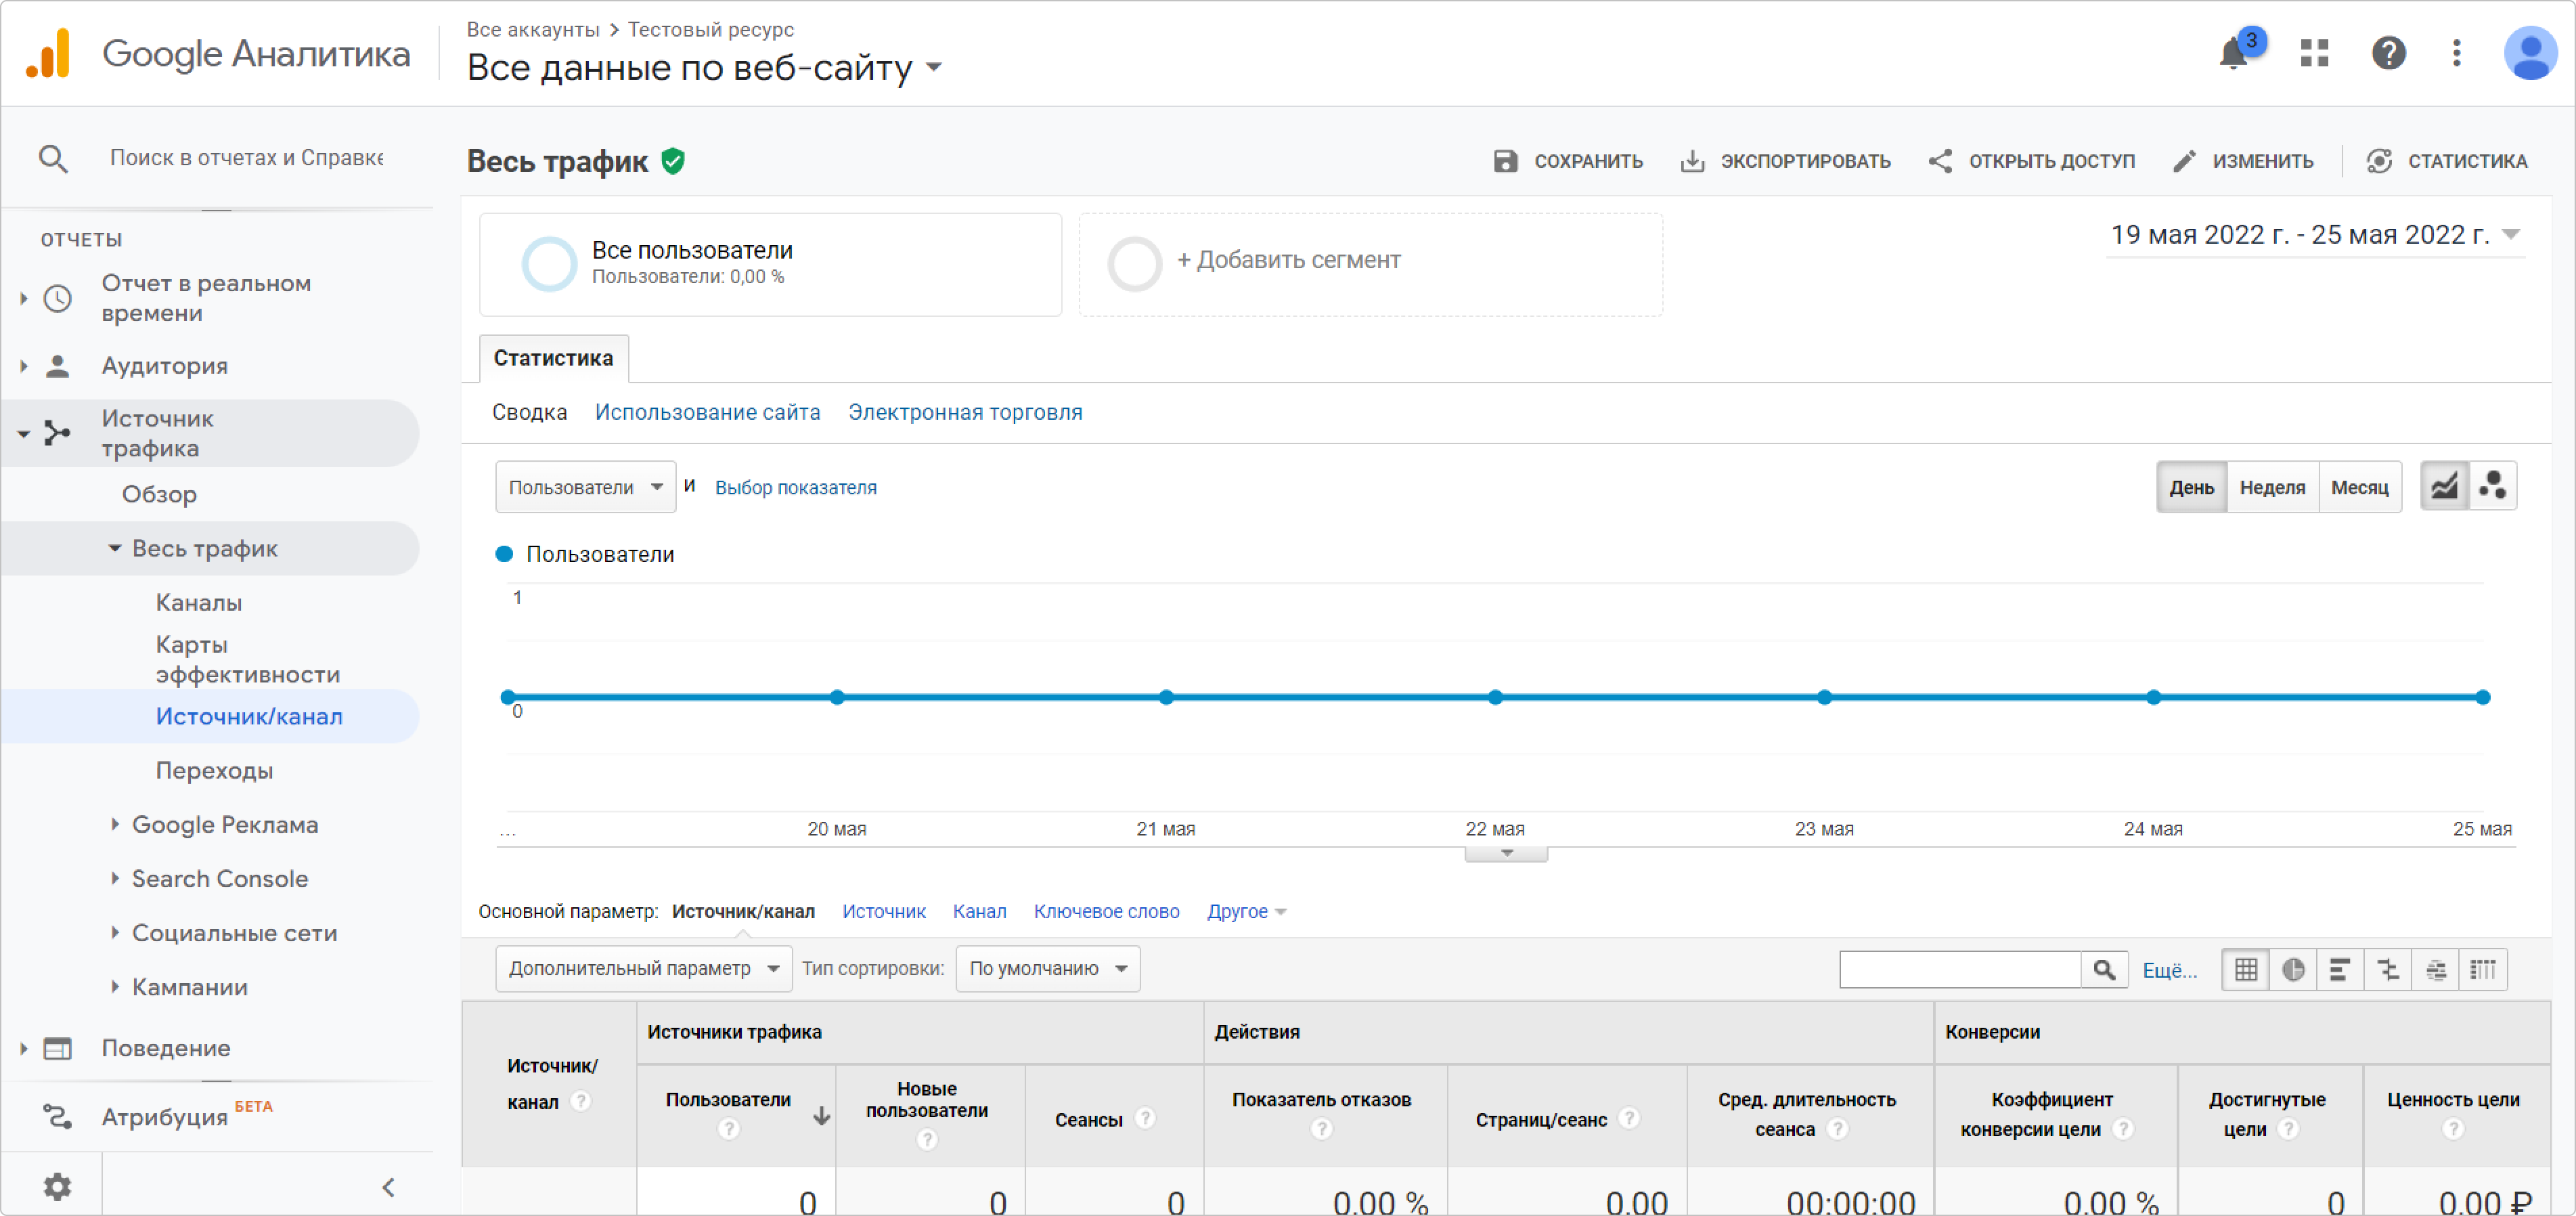This screenshot has width=2576, height=1216.
Task: Select pie chart table view icon
Action: [2293, 969]
